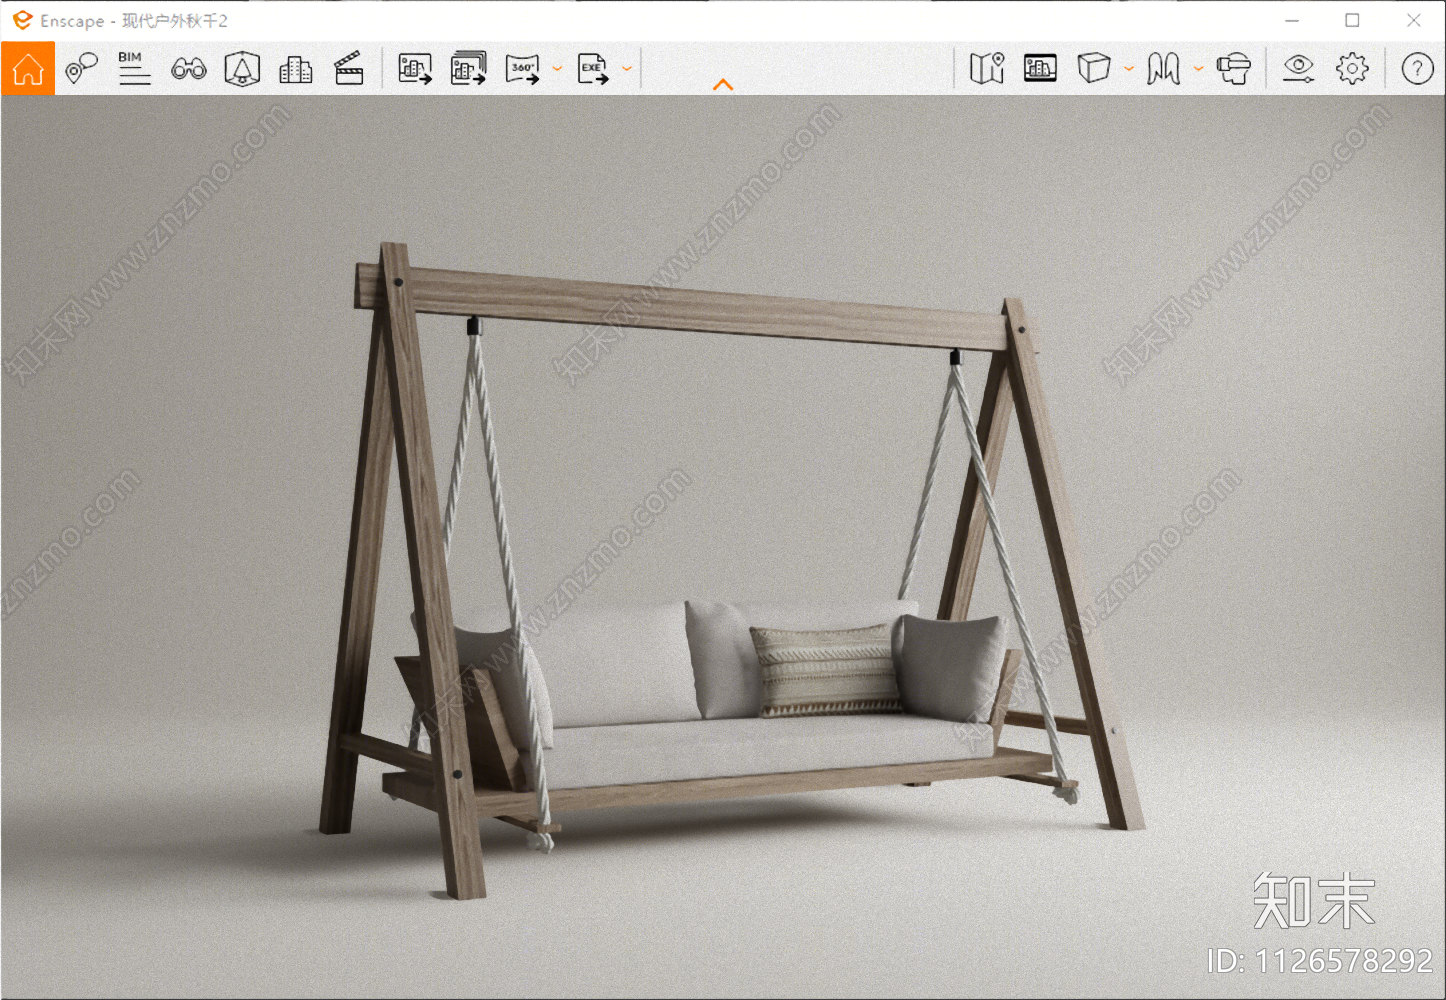The width and height of the screenshot is (1446, 1000).
Task: Open the Manage Views pin icon
Action: (x=81, y=69)
